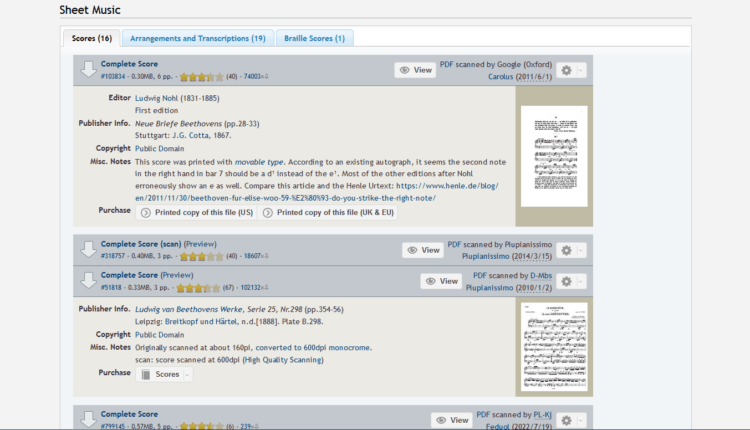Open gear settings for #318757 score
Image resolution: width=750 pixels, height=430 pixels.
click(566, 250)
